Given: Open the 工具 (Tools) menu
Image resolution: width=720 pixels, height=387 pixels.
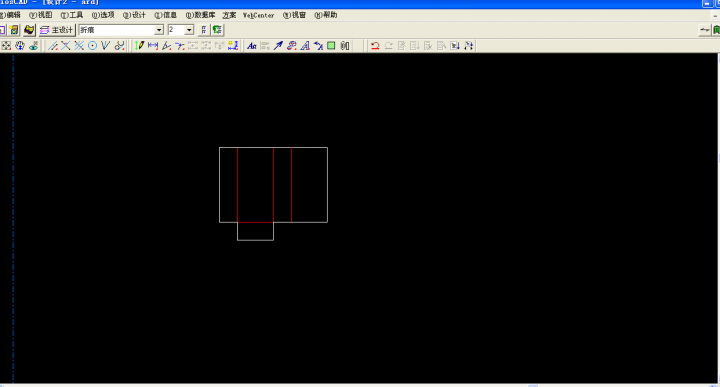Looking at the screenshot, I should (x=72, y=15).
